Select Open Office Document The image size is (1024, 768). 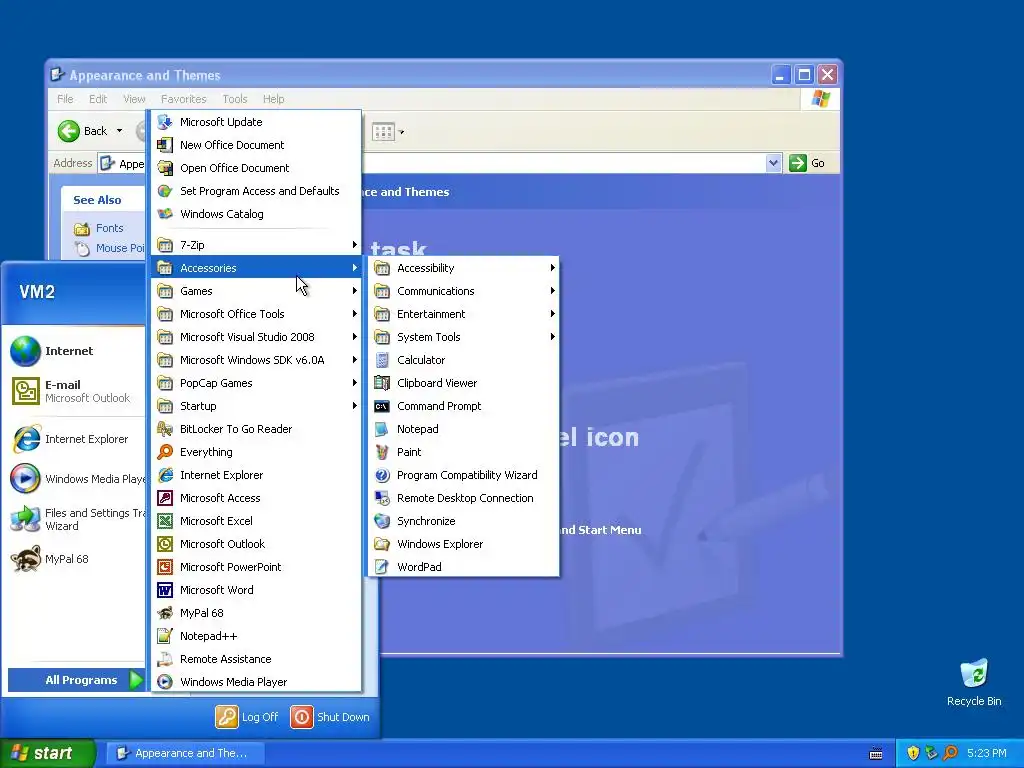pyautogui.click(x=256, y=168)
